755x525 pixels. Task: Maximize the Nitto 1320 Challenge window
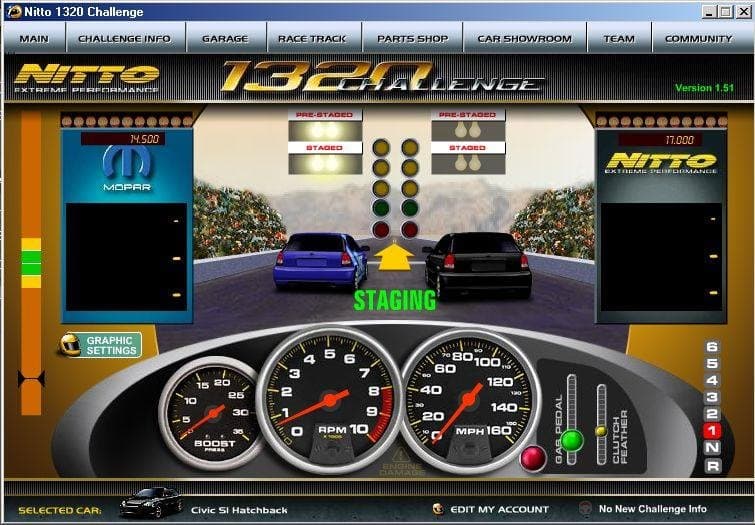[726, 12]
